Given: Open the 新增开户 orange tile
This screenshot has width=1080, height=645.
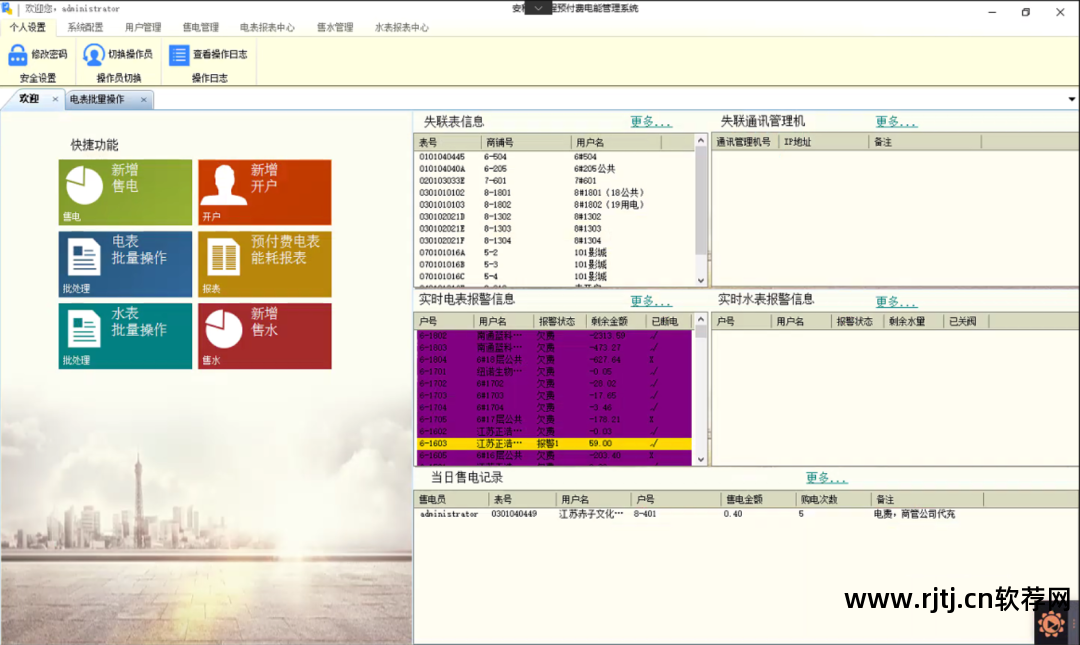Looking at the screenshot, I should point(264,192).
